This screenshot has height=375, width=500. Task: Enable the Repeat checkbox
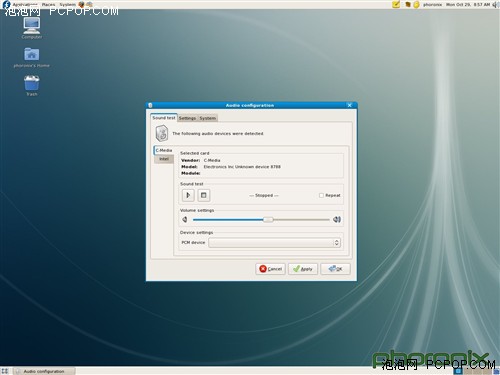pos(321,195)
